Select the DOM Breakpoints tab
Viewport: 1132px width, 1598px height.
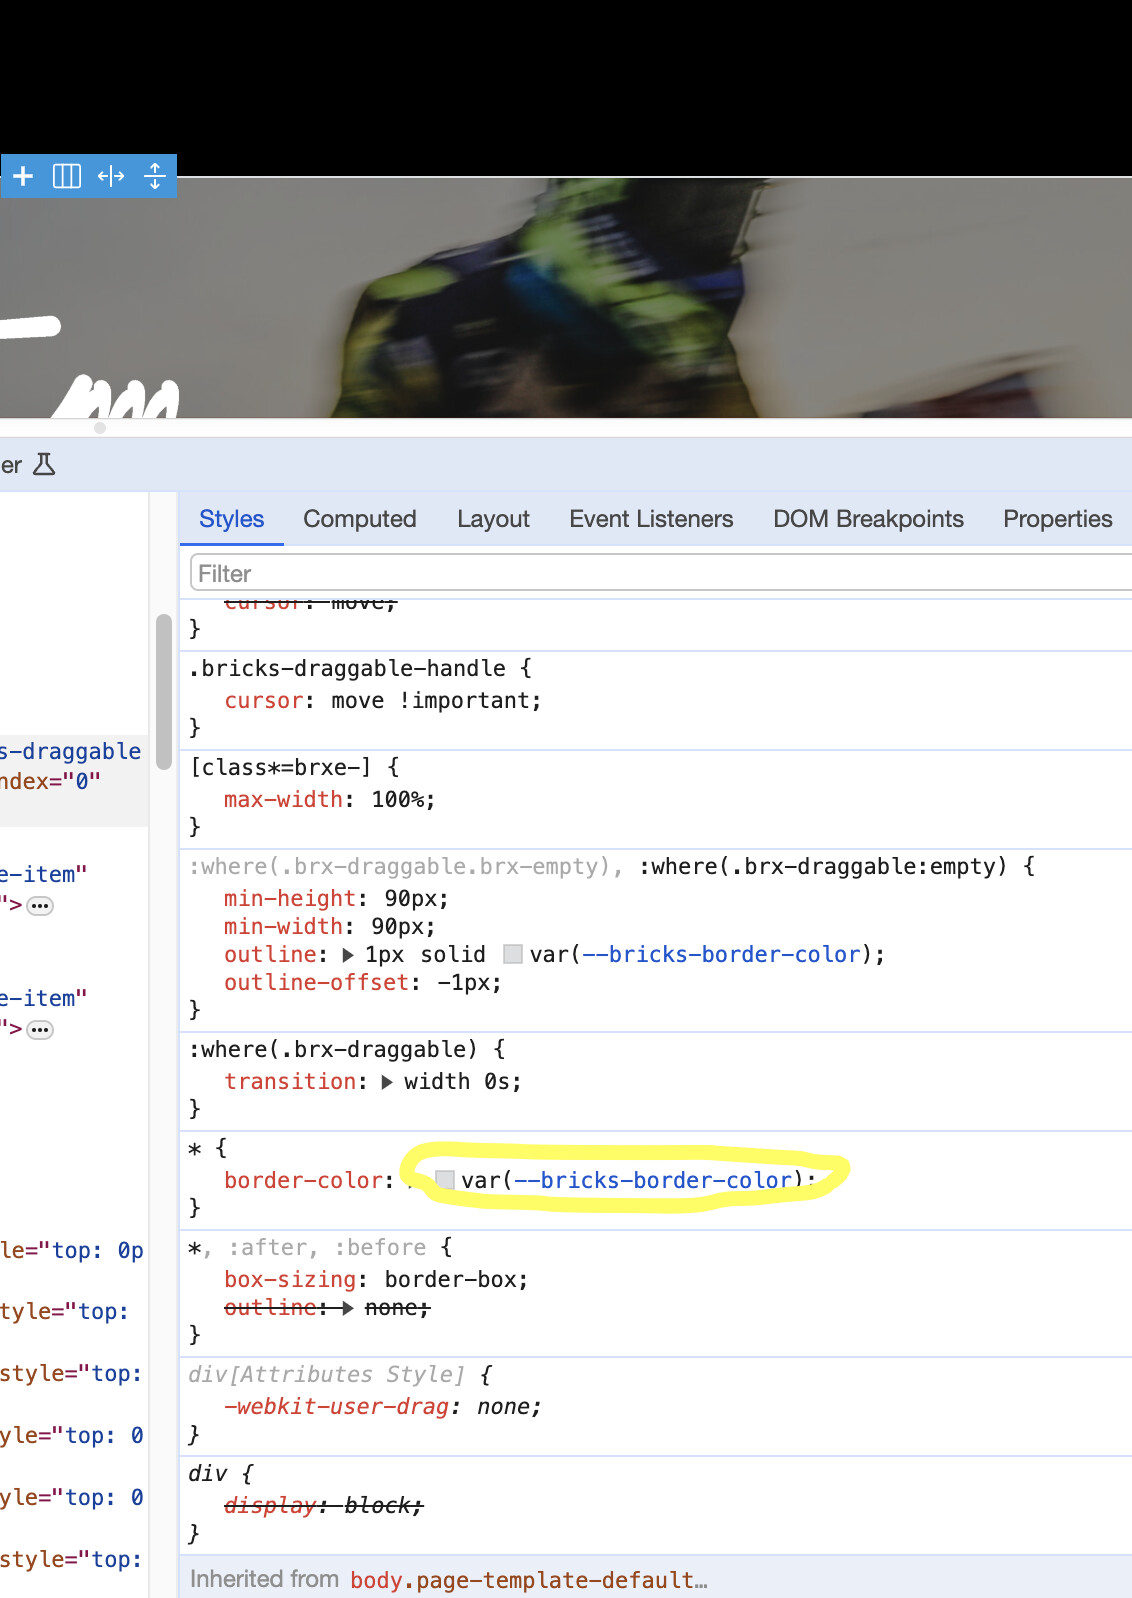tap(868, 519)
